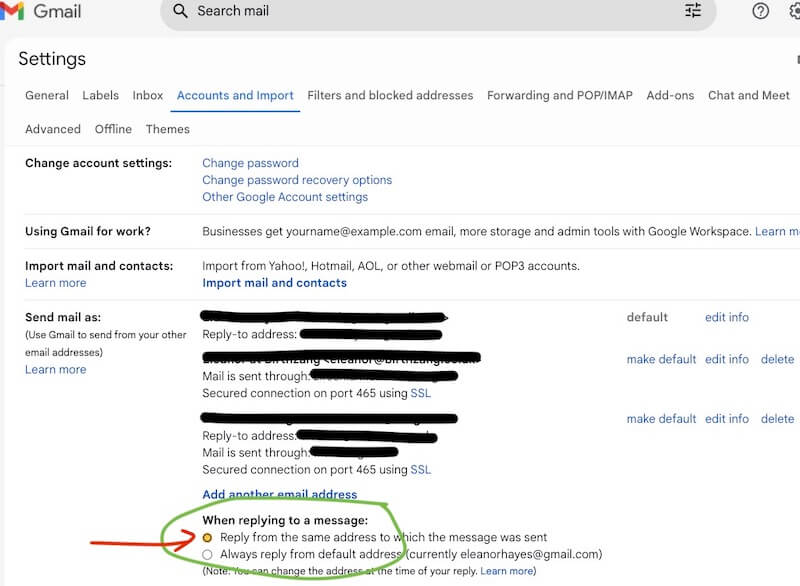Click Learn more under Import mail and contacts
800x586 pixels.
(x=56, y=283)
